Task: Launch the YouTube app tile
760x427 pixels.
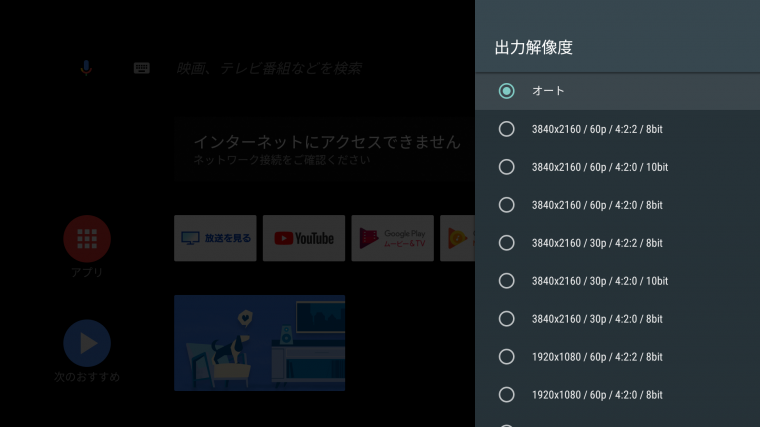Action: (x=304, y=238)
